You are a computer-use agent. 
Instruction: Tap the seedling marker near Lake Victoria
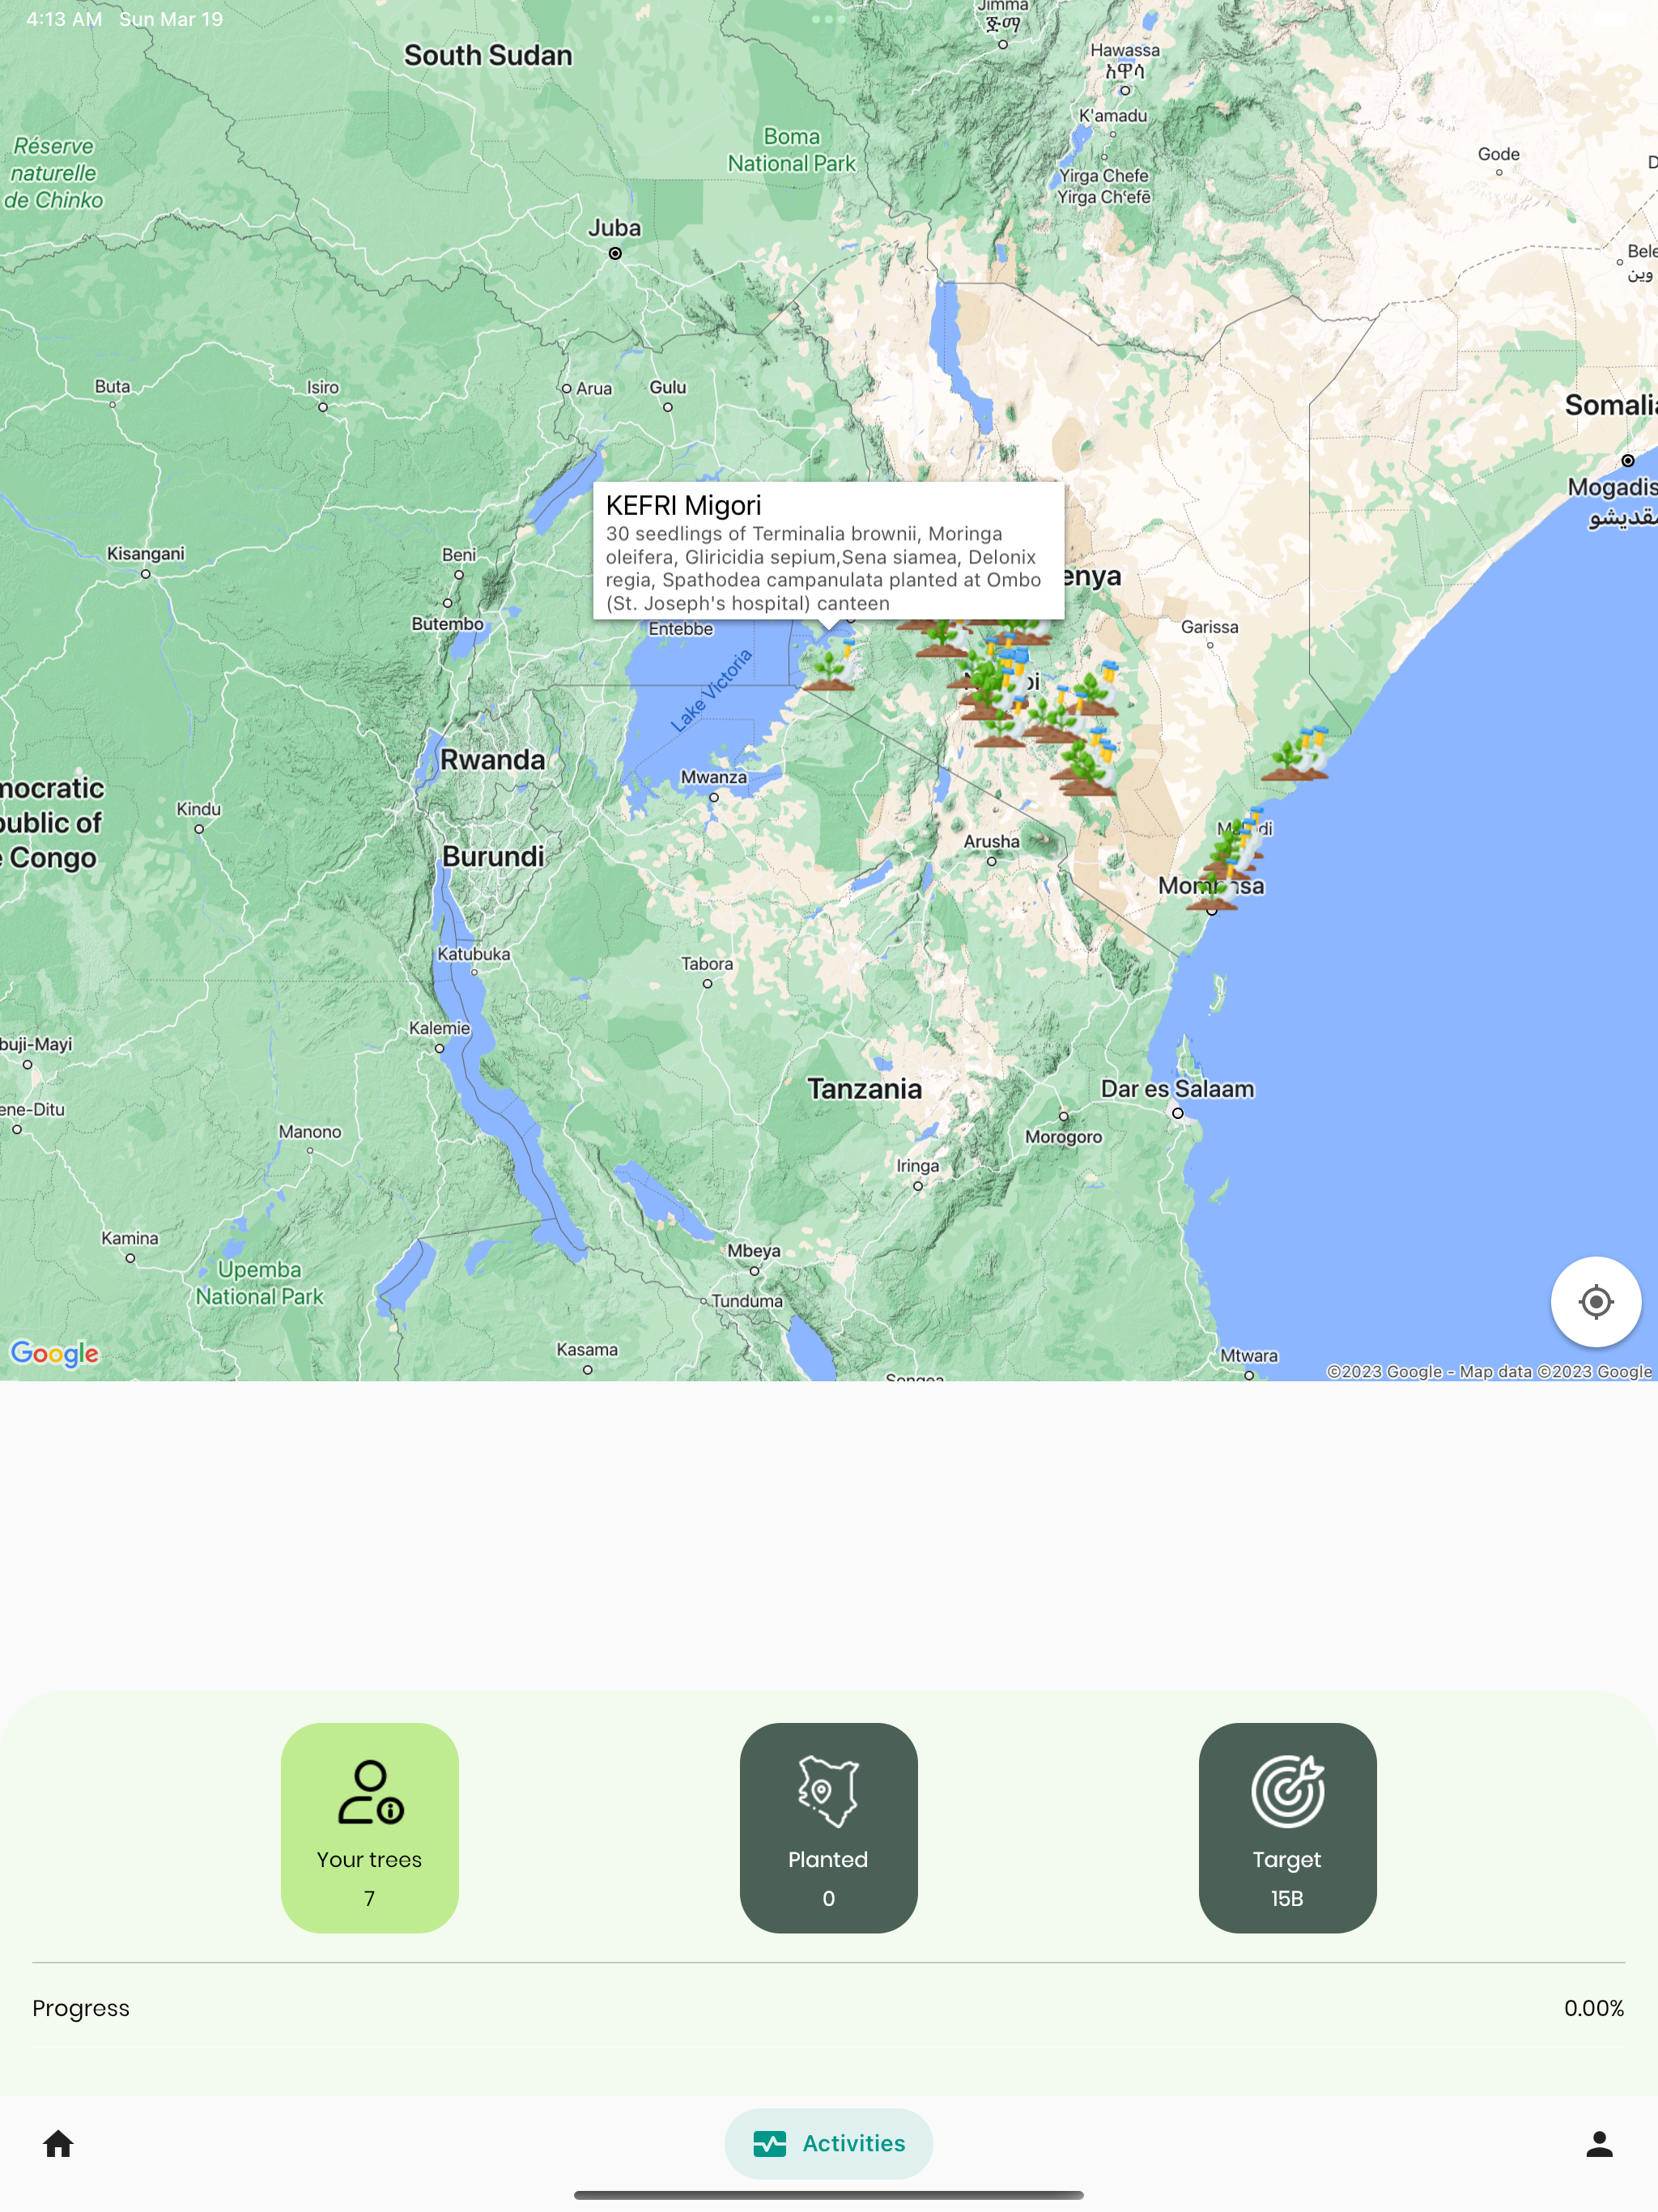point(831,665)
